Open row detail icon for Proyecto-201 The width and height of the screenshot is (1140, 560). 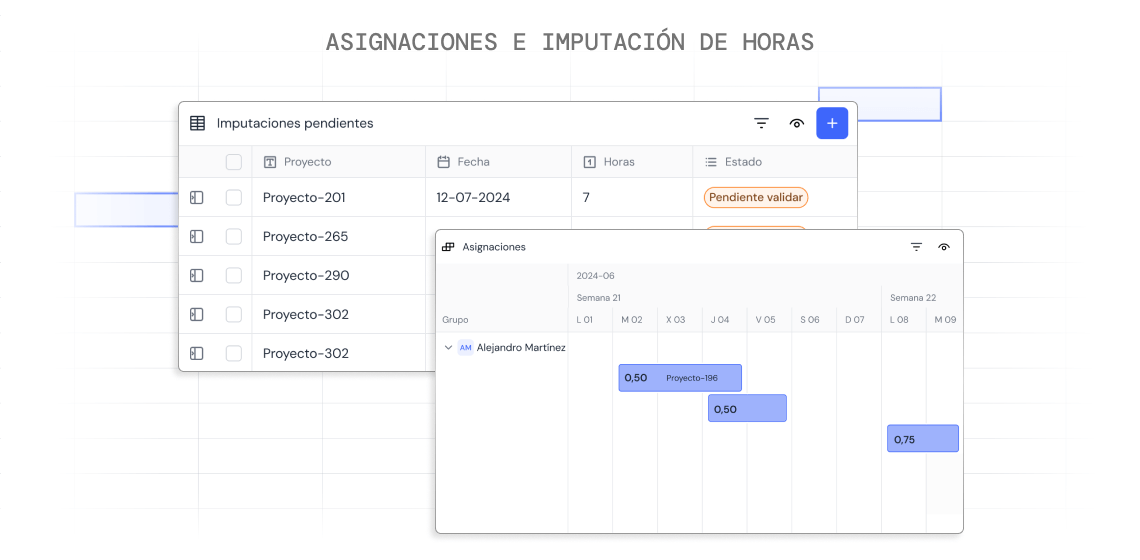(x=196, y=197)
